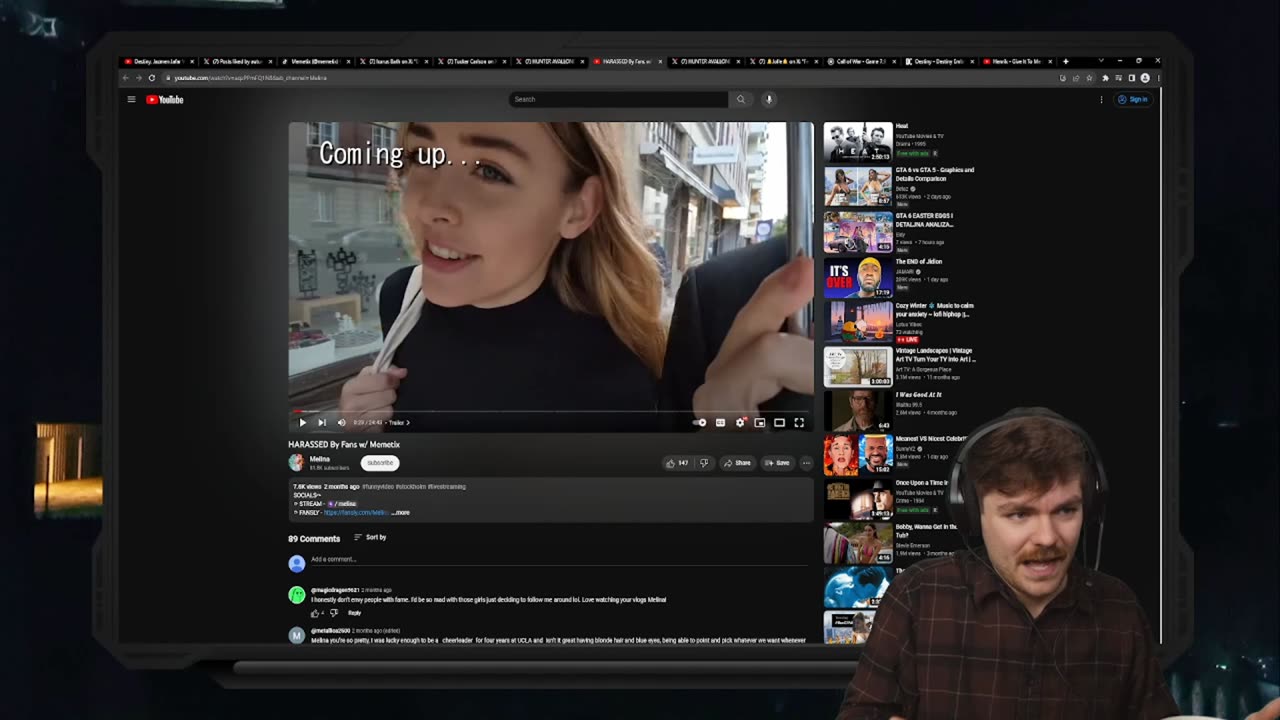The width and height of the screenshot is (1280, 720).
Task: Play the video with the play button
Action: 303,423
